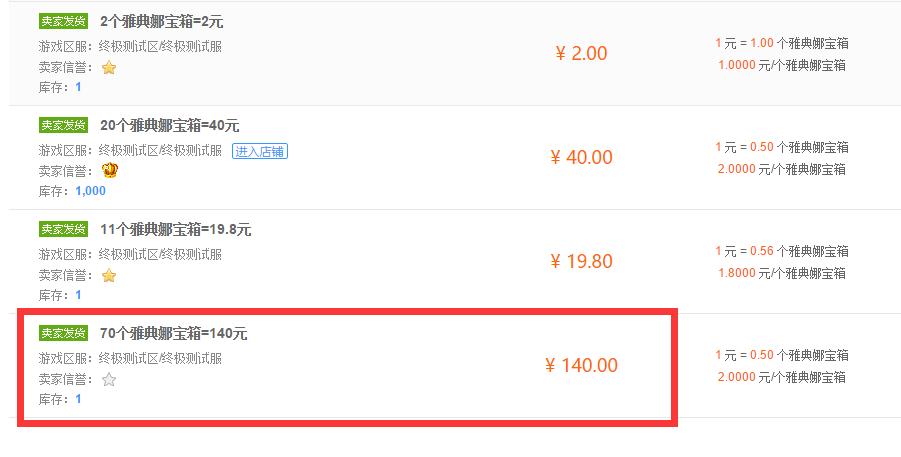Open listing titled 2个雅典娜宝箱=2元
The width and height of the screenshot is (901, 457).
coord(161,22)
